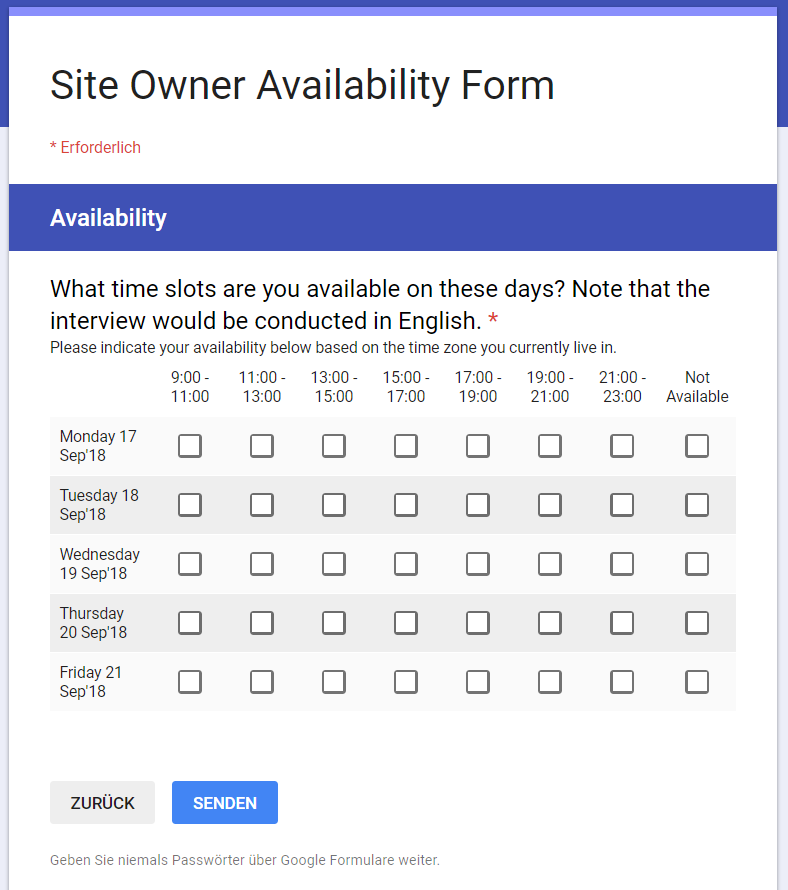This screenshot has width=788, height=890.
Task: Mark Friday 21 Sep as Not Available
Action: 697,681
